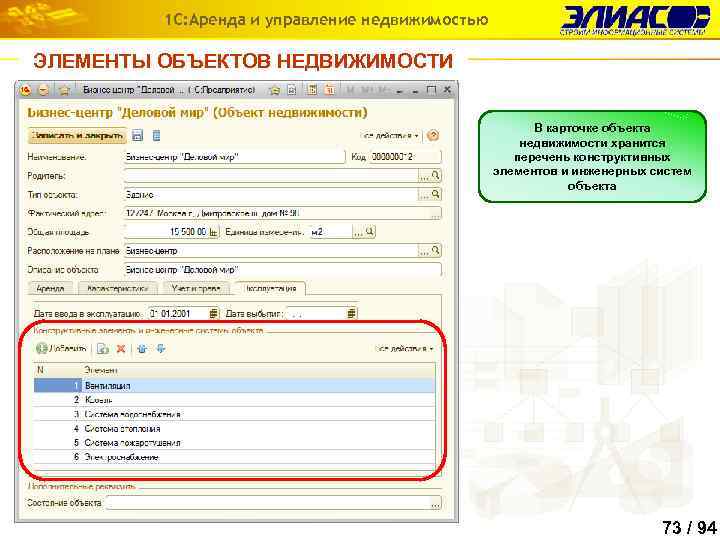Switch to the Аренда tab
Screen dimensions: 720x540
(x=50, y=288)
